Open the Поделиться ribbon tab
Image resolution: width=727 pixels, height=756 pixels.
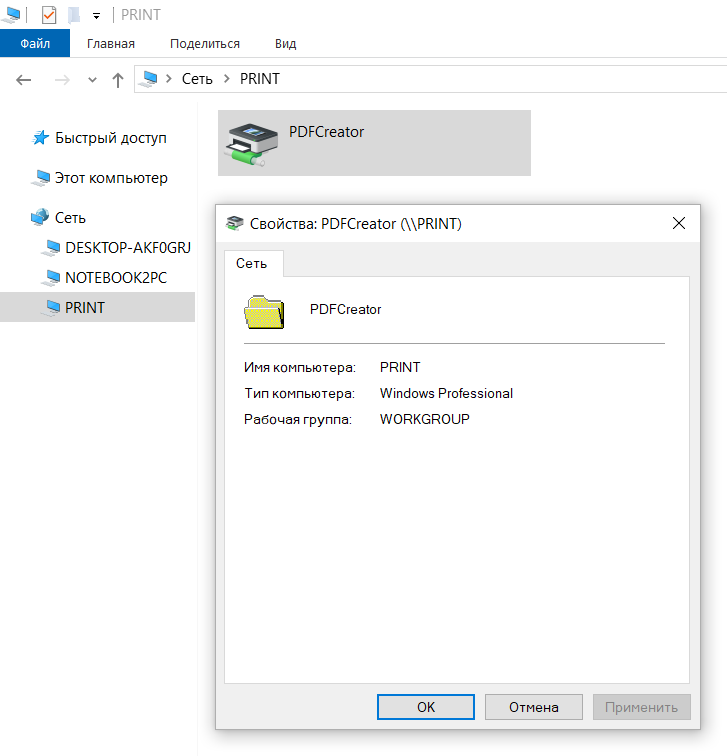(205, 43)
